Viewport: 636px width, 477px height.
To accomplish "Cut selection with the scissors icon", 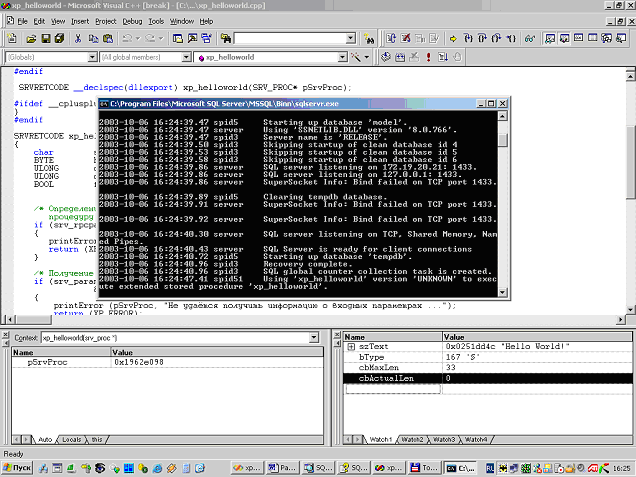I will (x=78, y=39).
